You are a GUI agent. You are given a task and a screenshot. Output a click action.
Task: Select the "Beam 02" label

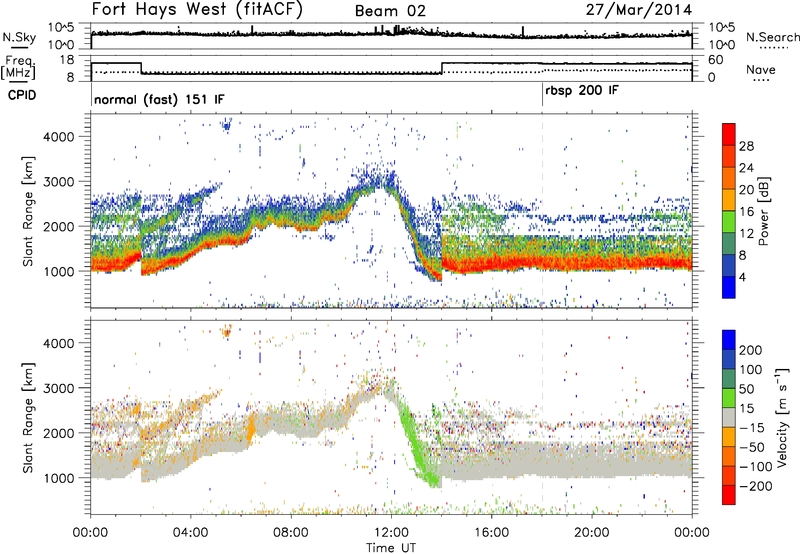(x=390, y=11)
